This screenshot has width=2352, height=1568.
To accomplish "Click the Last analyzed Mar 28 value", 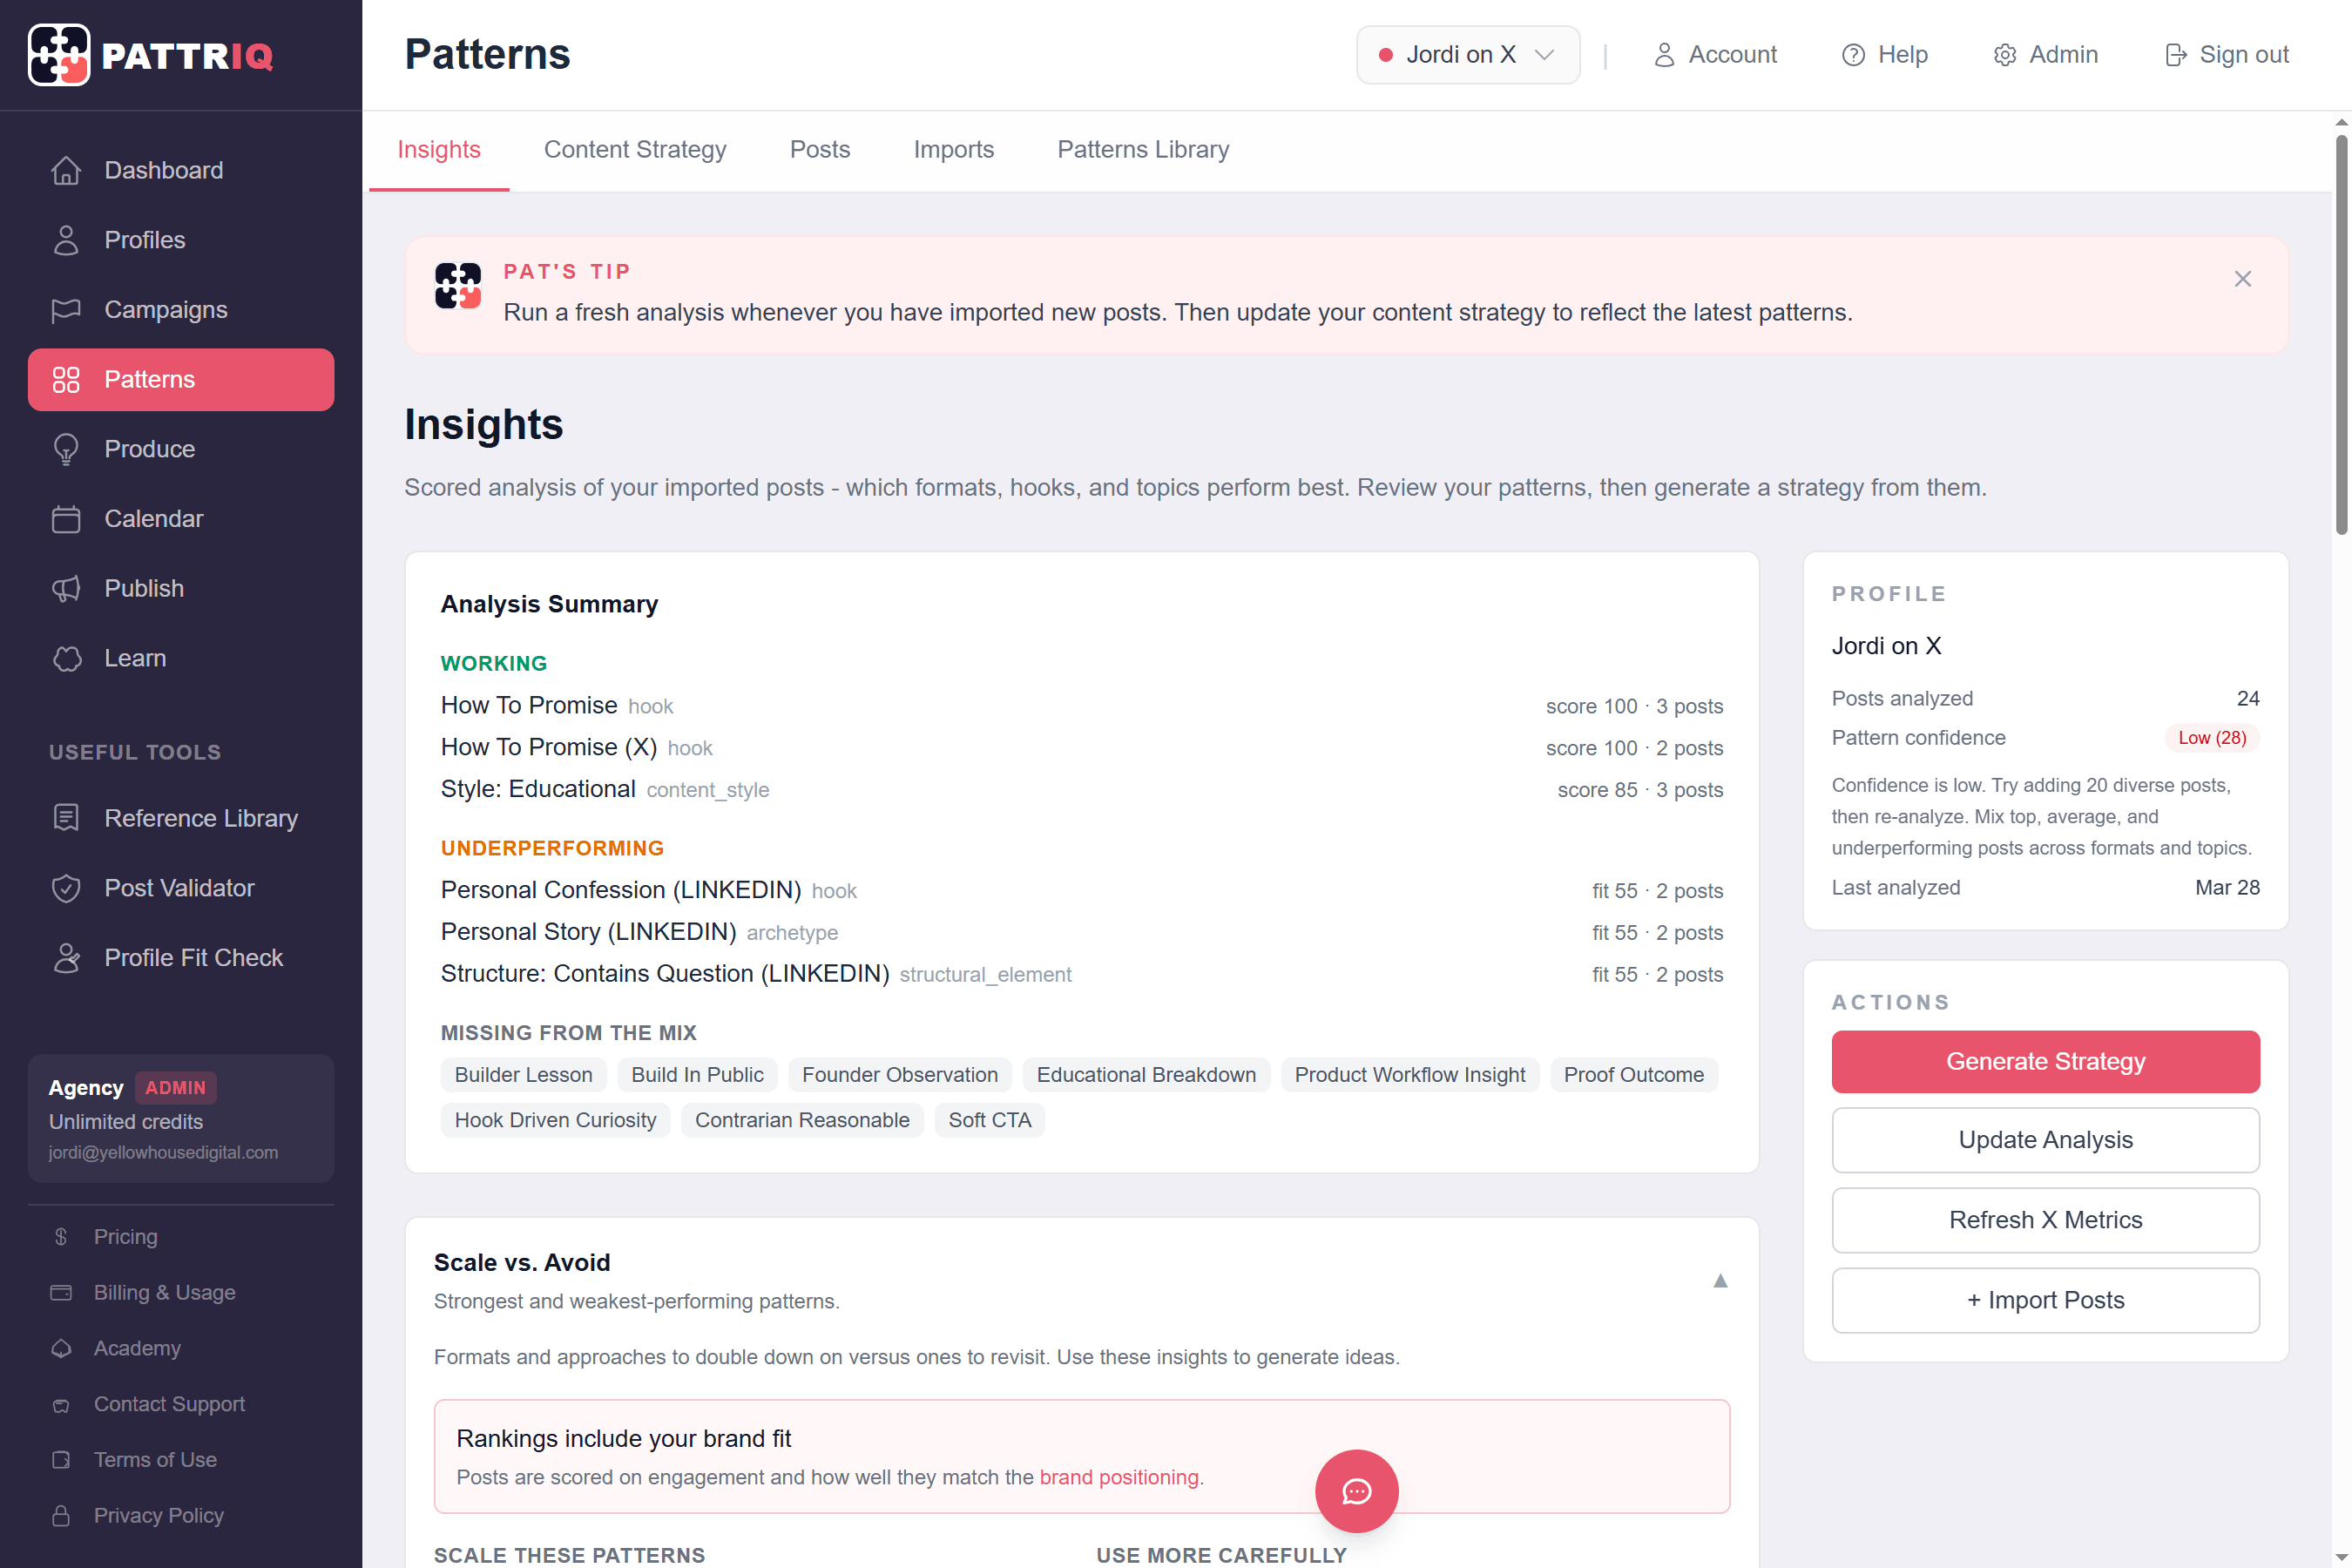I will point(2227,888).
